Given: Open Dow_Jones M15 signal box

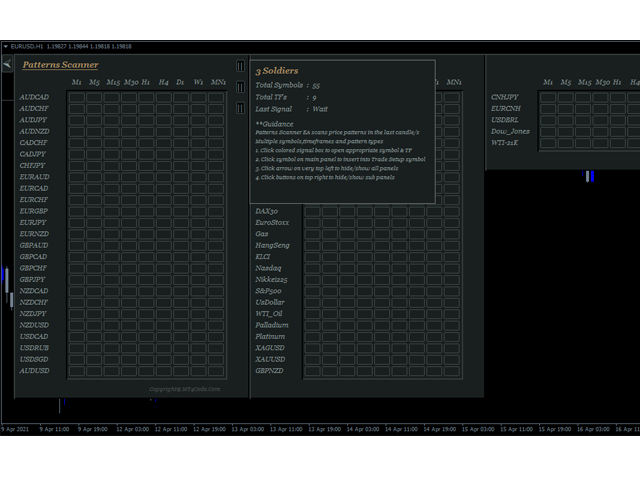Looking at the screenshot, I should (583, 132).
